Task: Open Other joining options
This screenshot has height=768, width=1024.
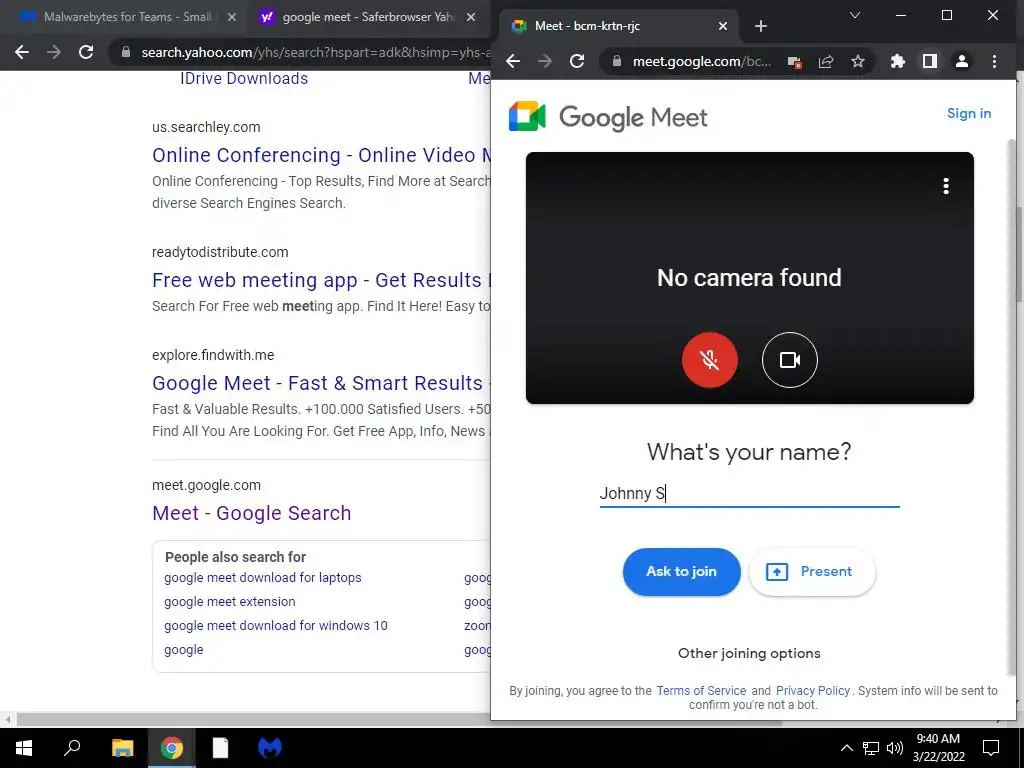Action: click(749, 653)
